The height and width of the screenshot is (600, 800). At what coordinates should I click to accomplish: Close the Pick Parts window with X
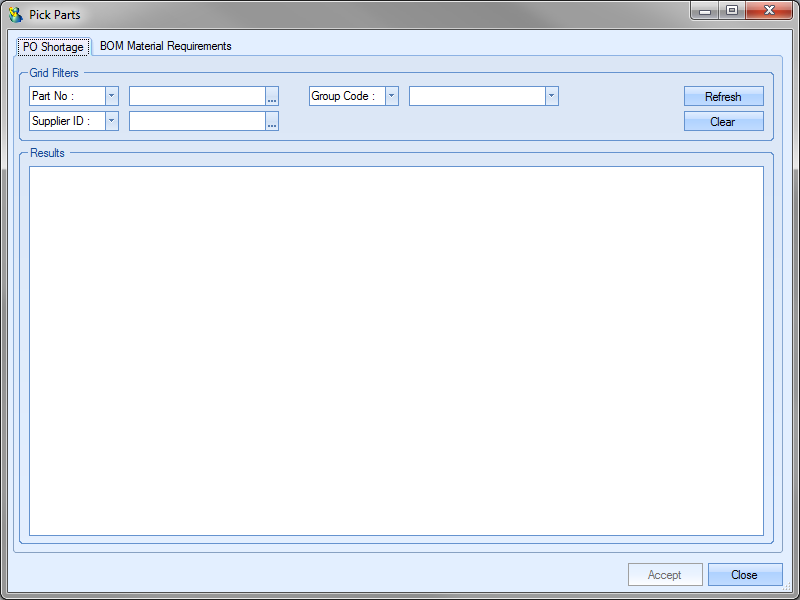769,11
